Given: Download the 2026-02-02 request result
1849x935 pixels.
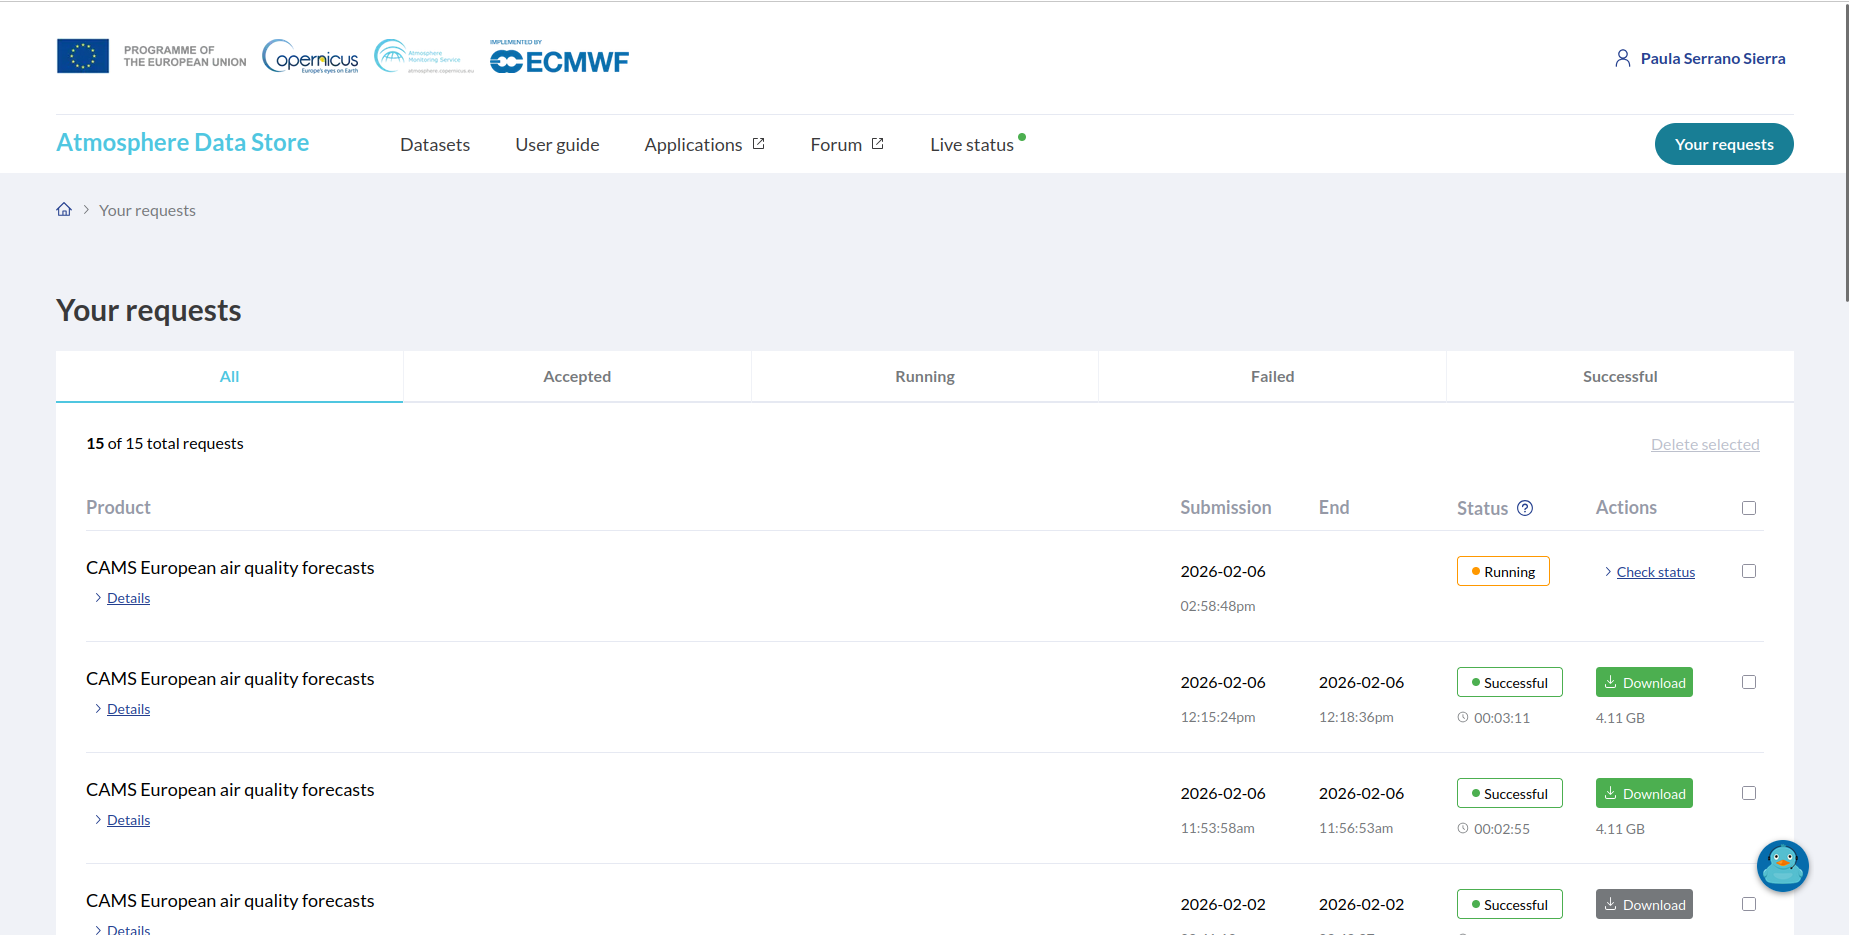Looking at the screenshot, I should [x=1644, y=904].
